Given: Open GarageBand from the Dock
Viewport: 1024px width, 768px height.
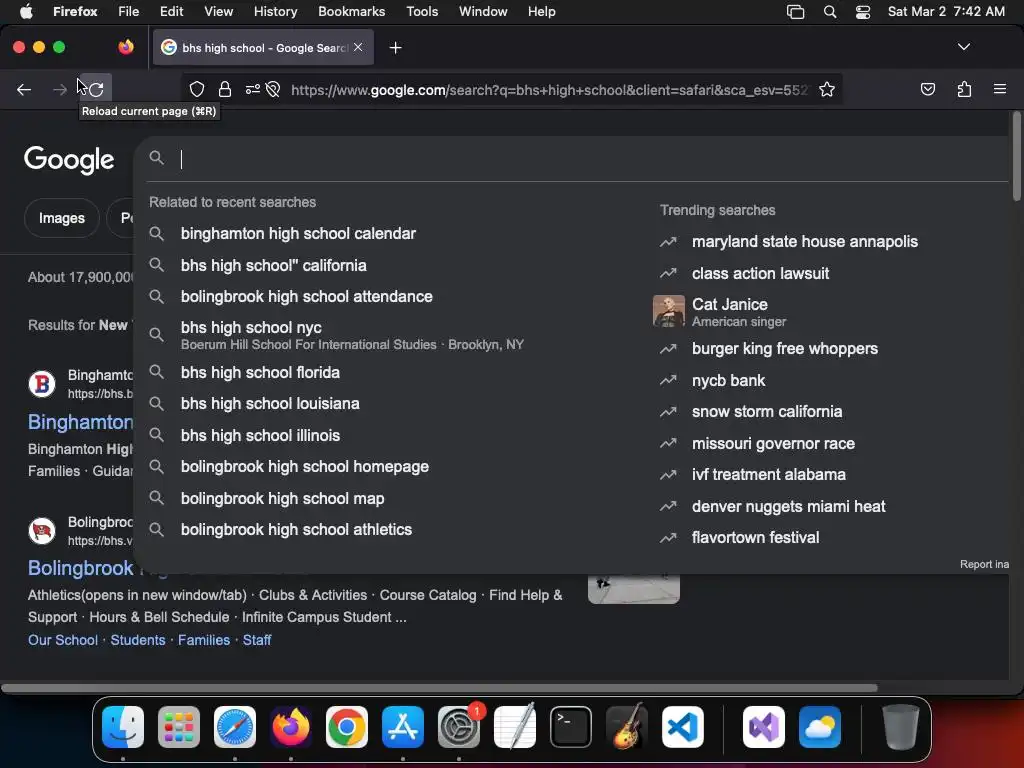Looking at the screenshot, I should click(627, 727).
